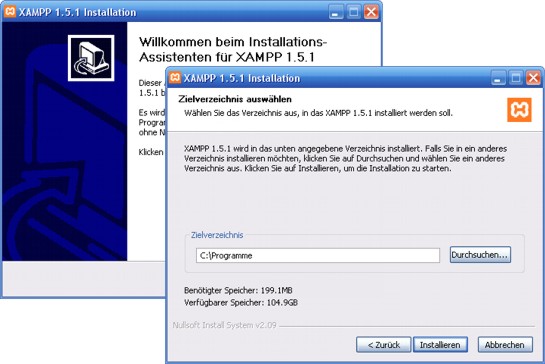Maximize the background welcome window
Viewport: 545px width, 364px height.
pyautogui.click(x=353, y=12)
